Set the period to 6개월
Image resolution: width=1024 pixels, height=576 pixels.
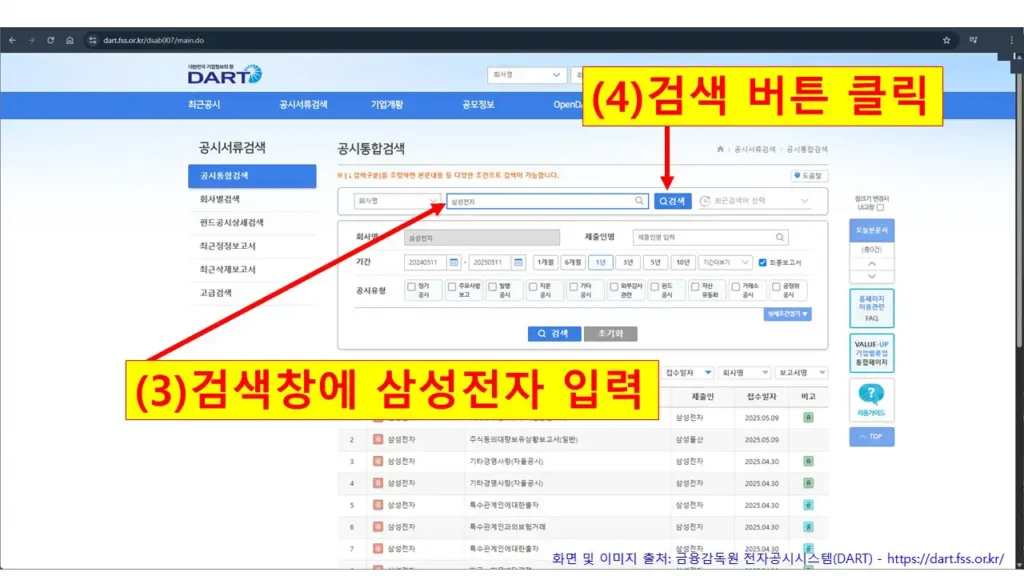point(572,263)
